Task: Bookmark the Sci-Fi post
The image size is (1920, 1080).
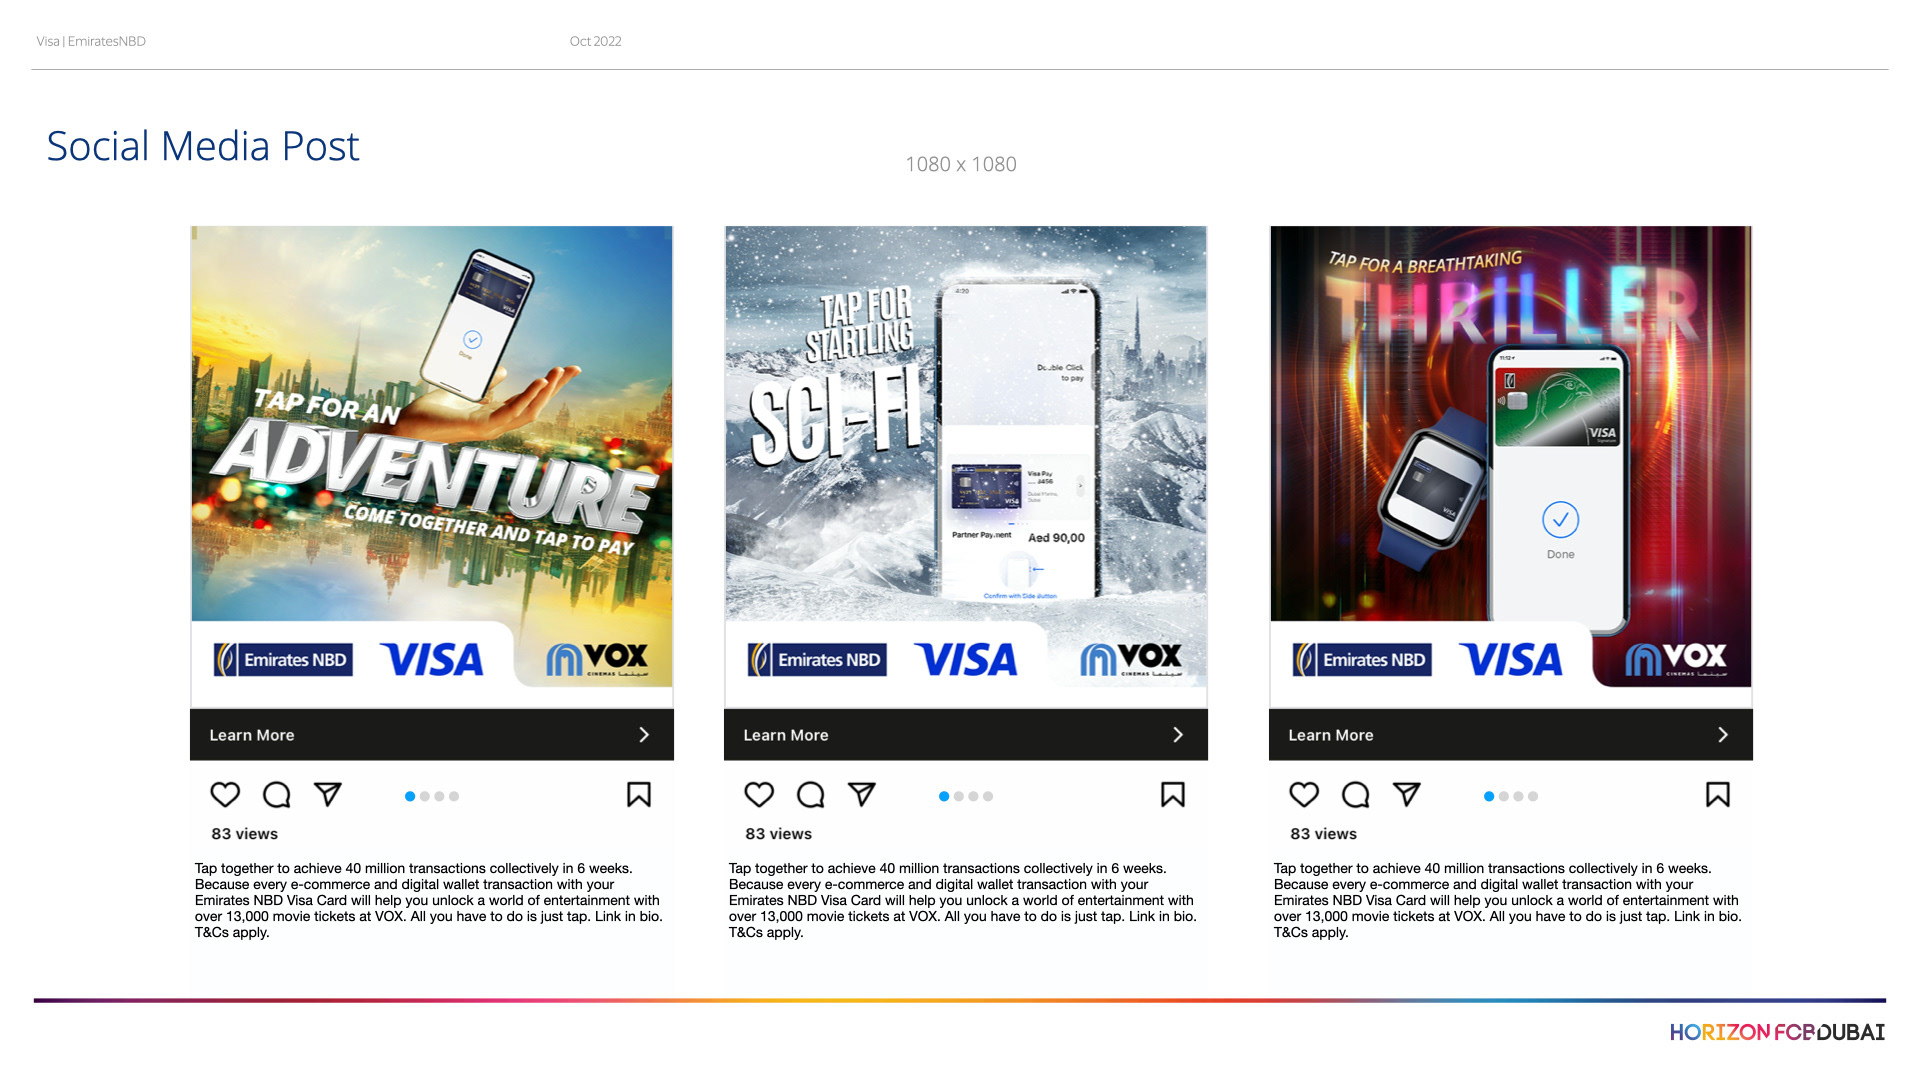Action: [x=1173, y=795]
